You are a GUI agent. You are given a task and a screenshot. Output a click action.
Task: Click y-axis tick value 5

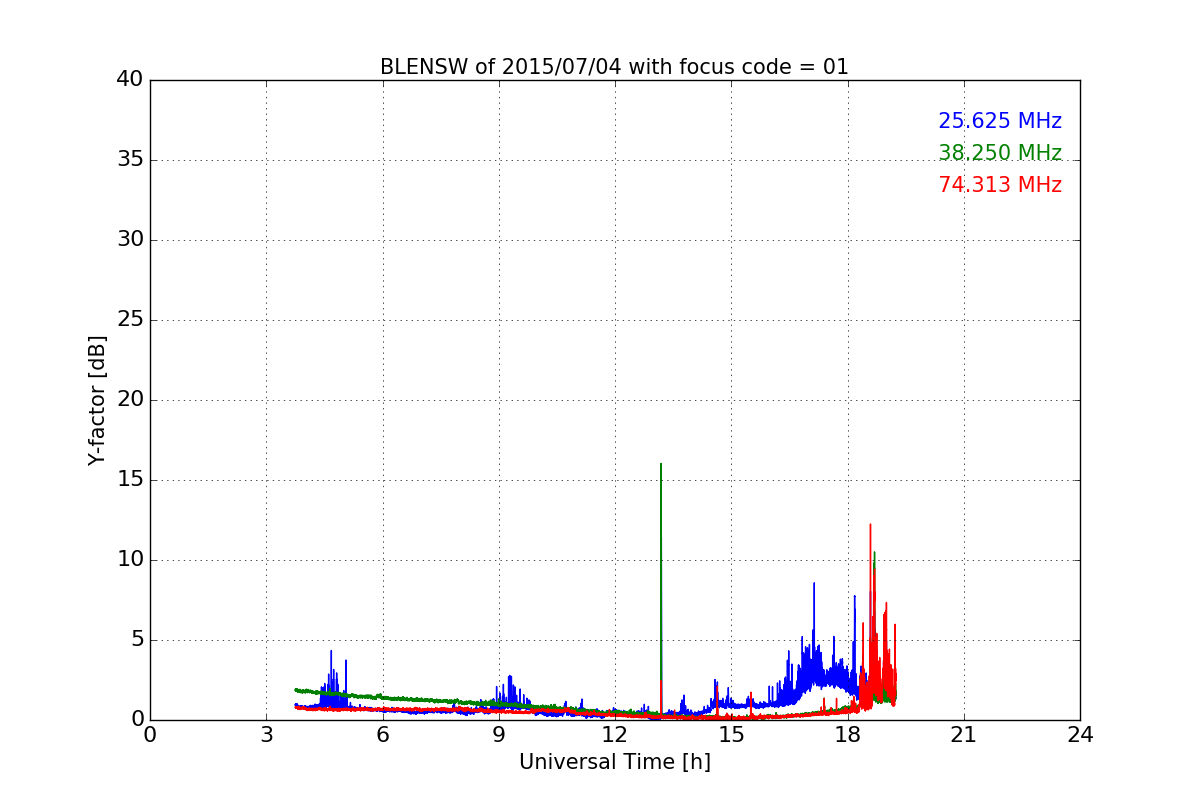click(136, 640)
